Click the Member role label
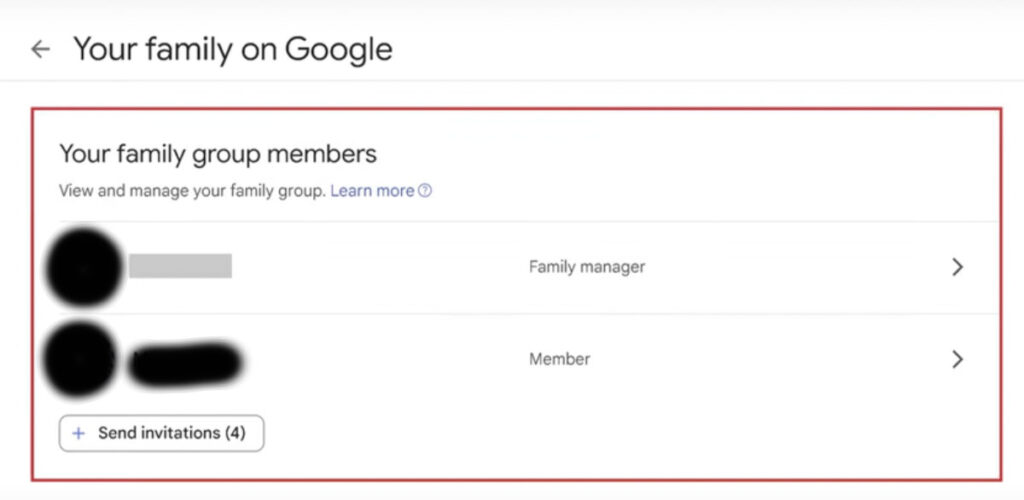The height and width of the screenshot is (500, 1024). (560, 359)
